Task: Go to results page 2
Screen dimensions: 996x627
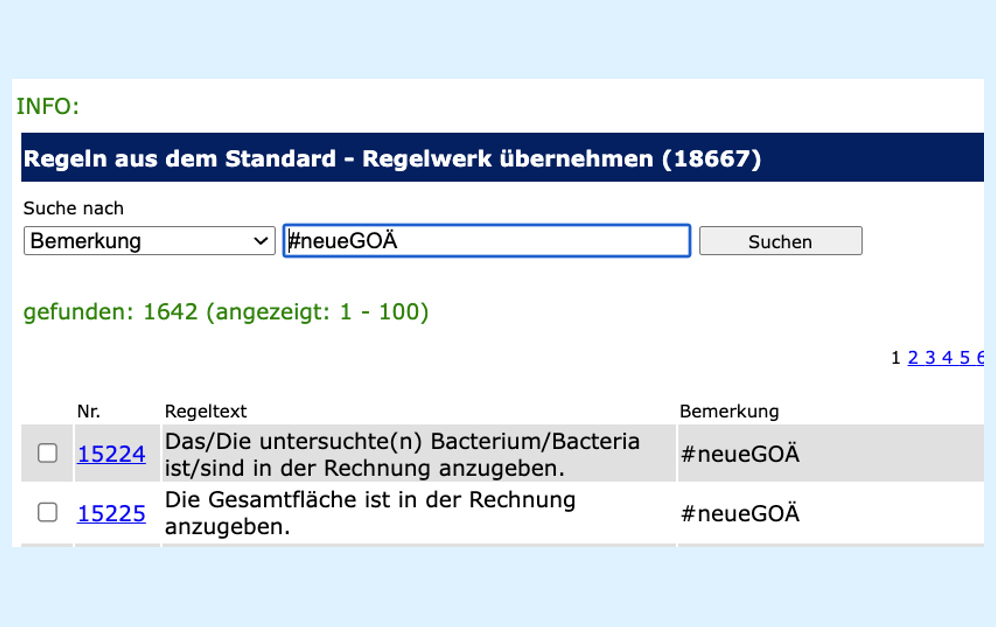Action: (913, 358)
